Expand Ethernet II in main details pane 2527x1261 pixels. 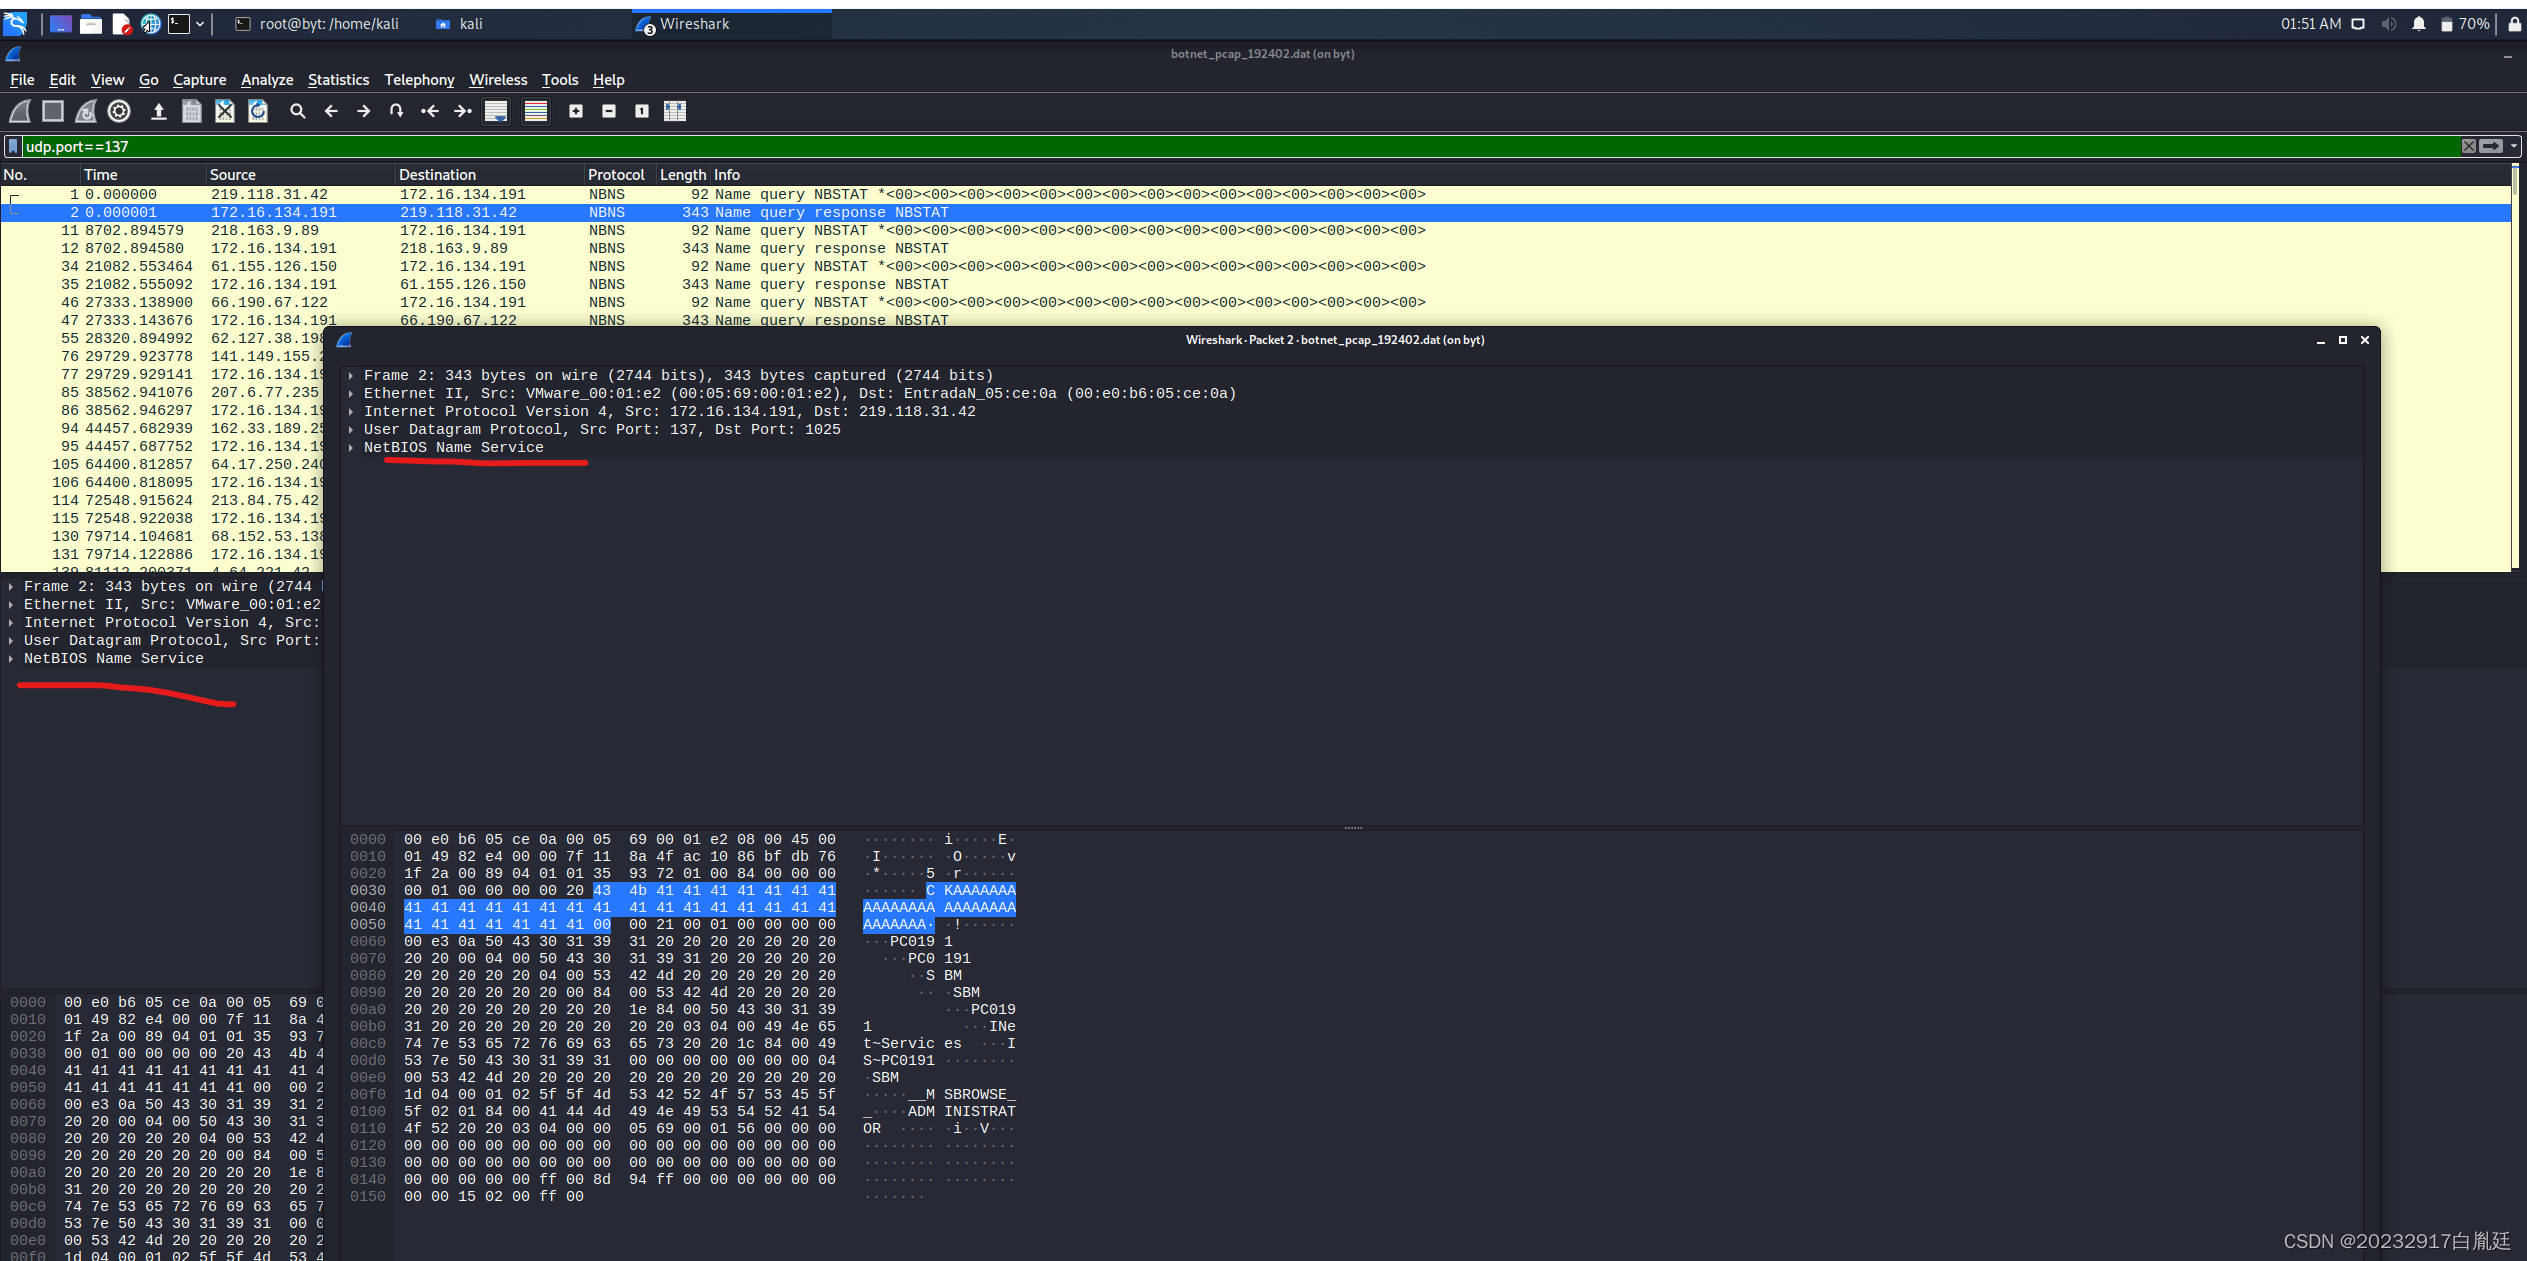click(x=11, y=605)
